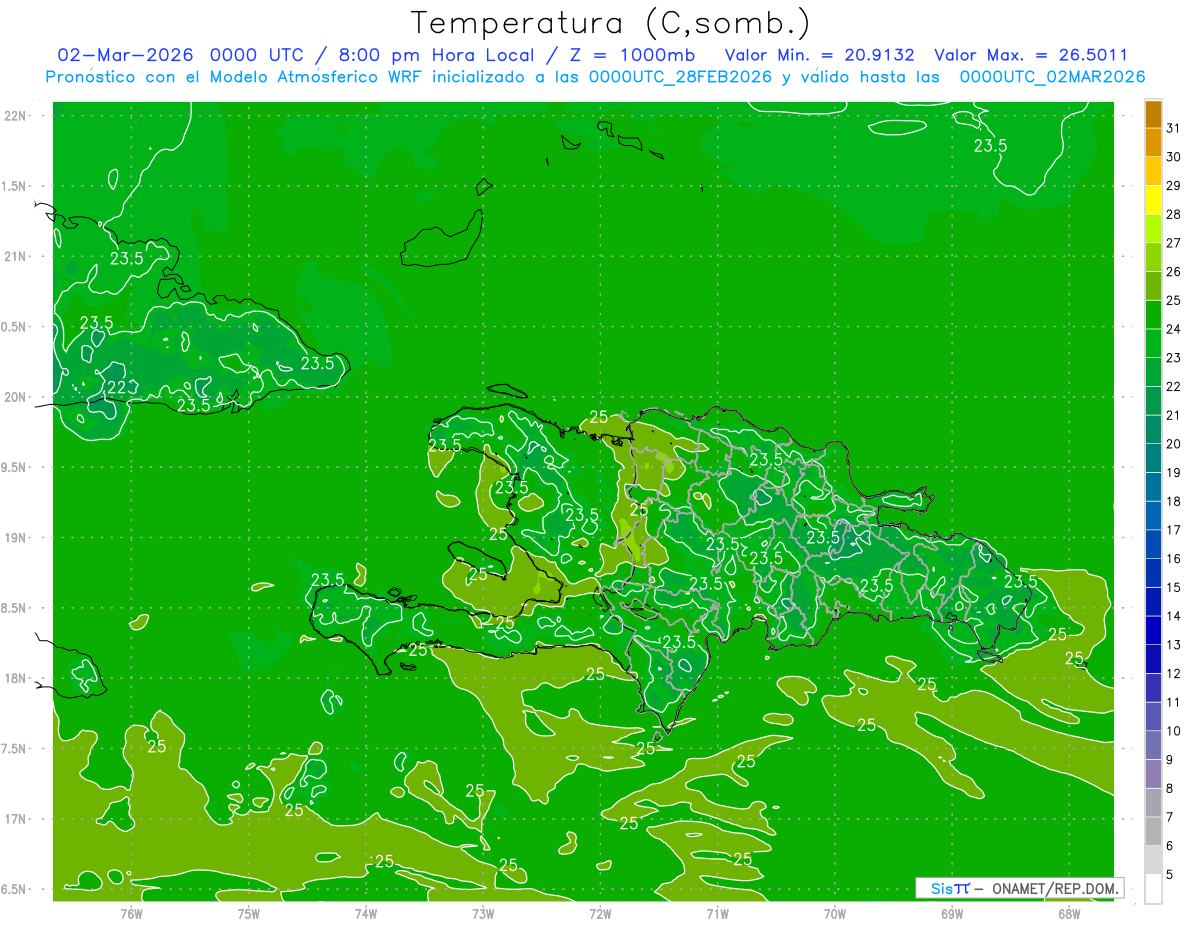This screenshot has width=1200, height=927.
Task: Click the "76W" longitude axis label
Action: coord(131,913)
